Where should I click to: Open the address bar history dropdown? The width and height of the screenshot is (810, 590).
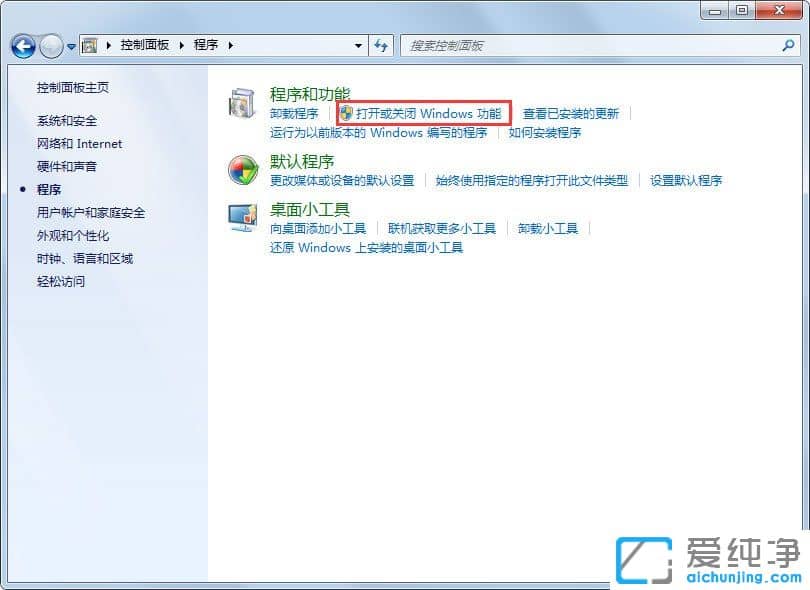360,46
